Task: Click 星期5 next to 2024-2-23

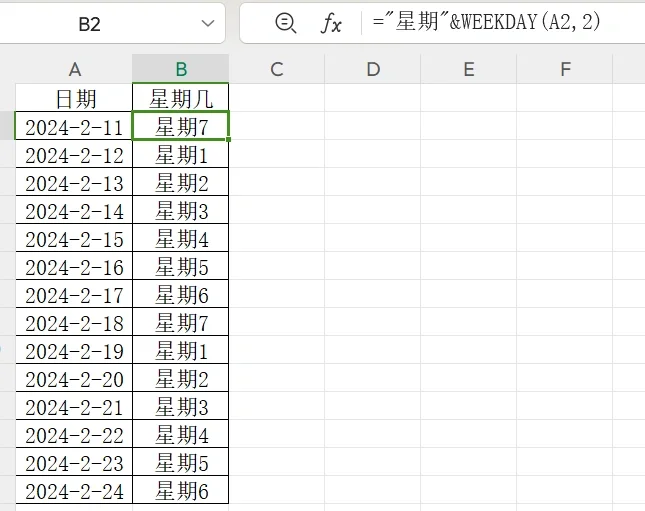Action: click(x=181, y=462)
